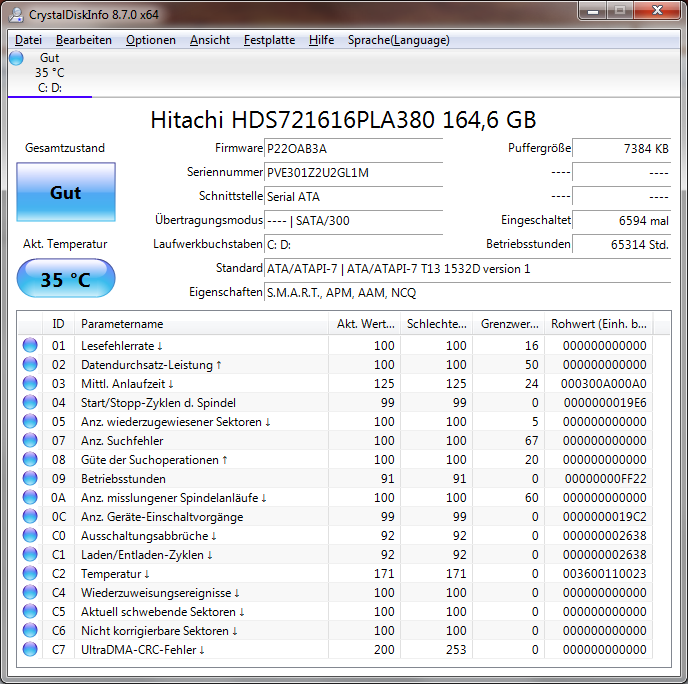
Task: Click the Eingeschaltet value 6594 mal
Action: click(622, 220)
